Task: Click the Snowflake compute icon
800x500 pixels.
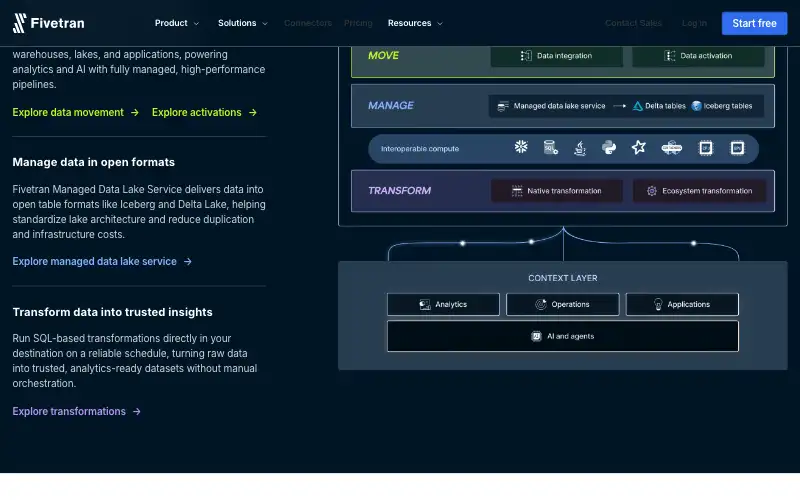Action: pyautogui.click(x=521, y=147)
